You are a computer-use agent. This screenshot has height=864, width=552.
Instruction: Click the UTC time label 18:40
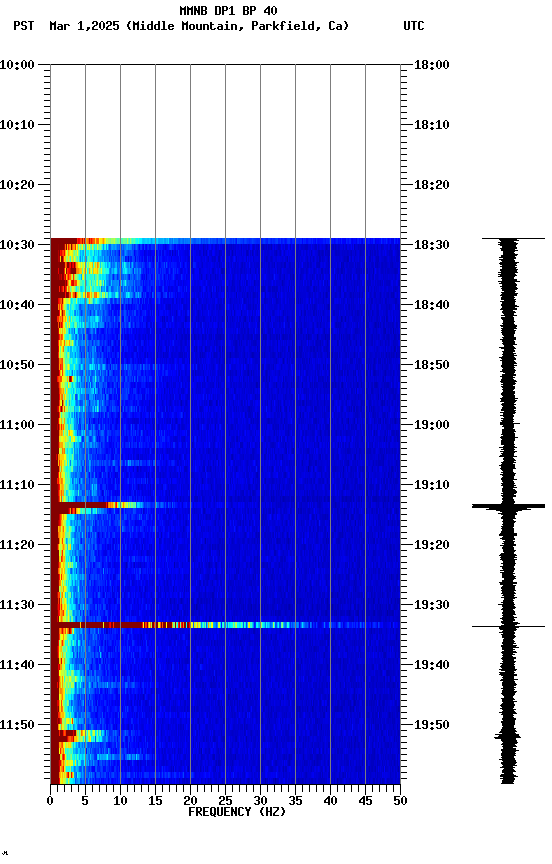[432, 305]
